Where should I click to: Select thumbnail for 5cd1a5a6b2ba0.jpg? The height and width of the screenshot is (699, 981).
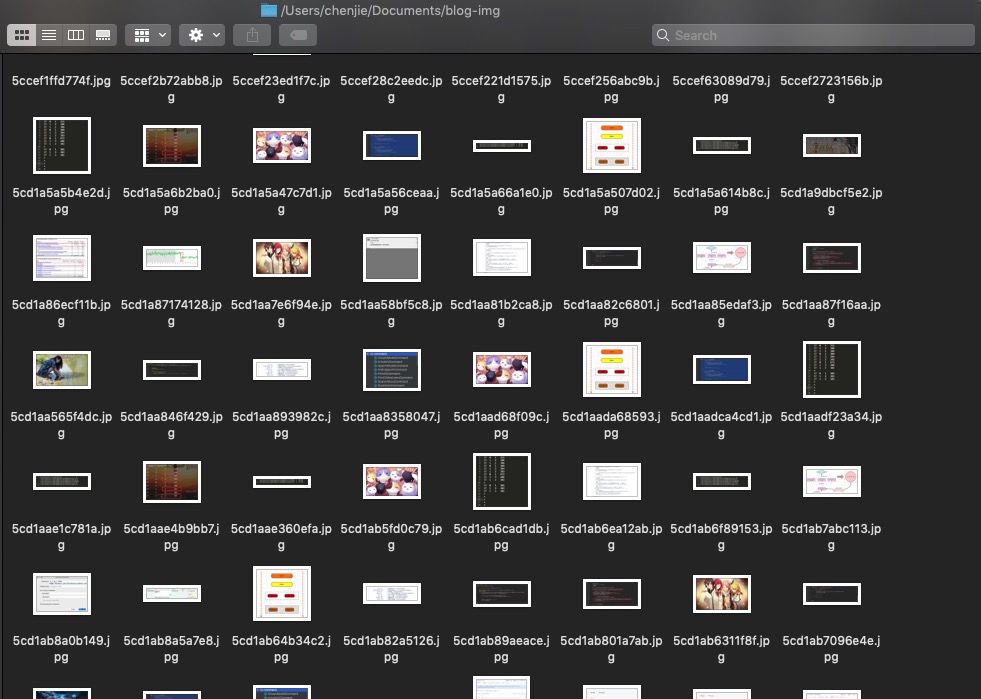click(171, 145)
